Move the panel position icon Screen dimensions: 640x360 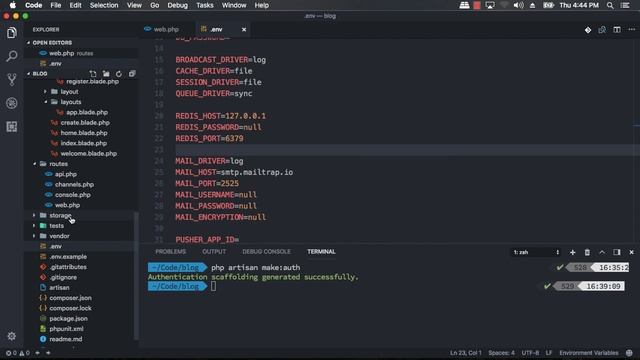(617, 252)
